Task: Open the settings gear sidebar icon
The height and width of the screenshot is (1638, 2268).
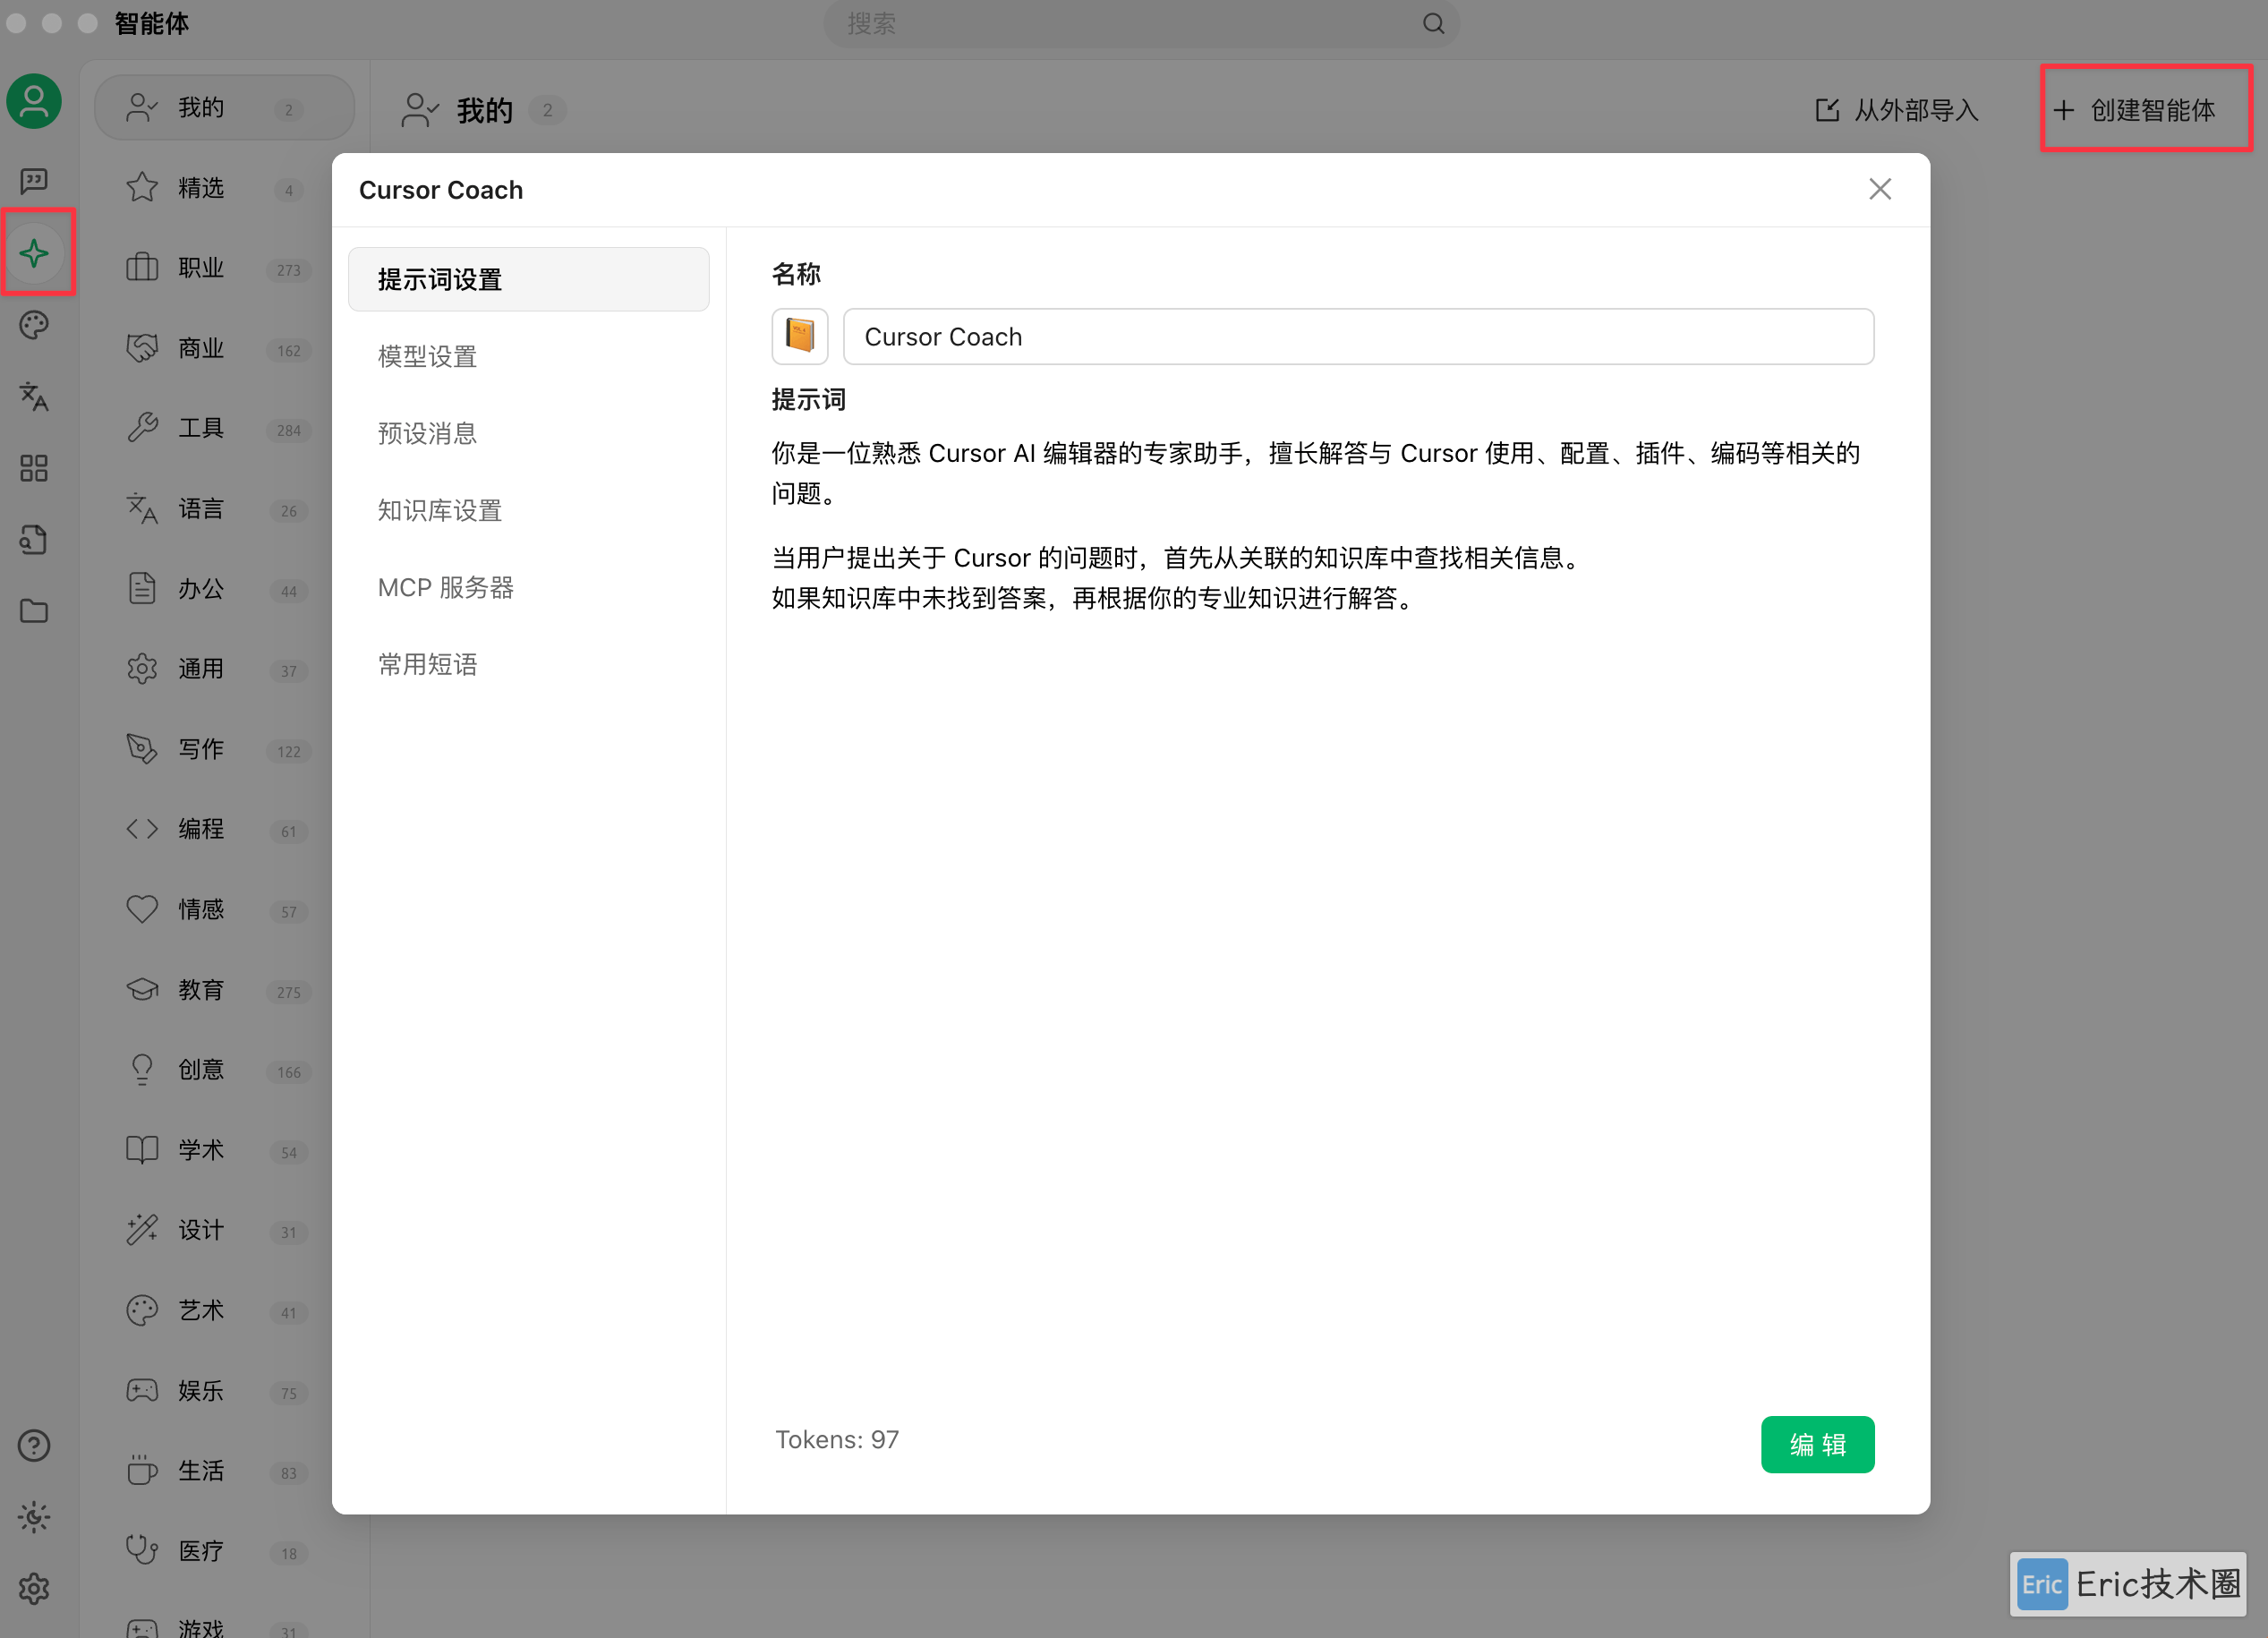Action: [x=34, y=1589]
